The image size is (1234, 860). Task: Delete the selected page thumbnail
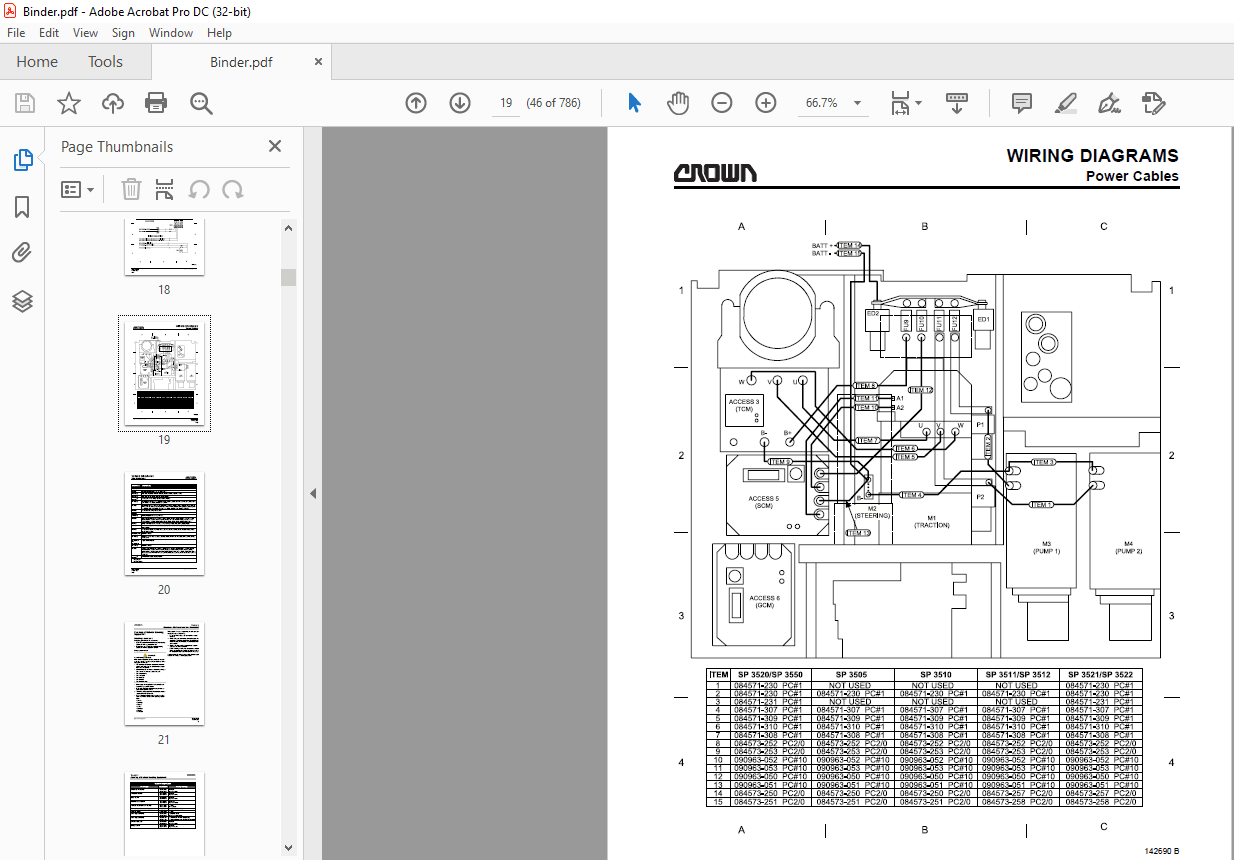pos(131,189)
